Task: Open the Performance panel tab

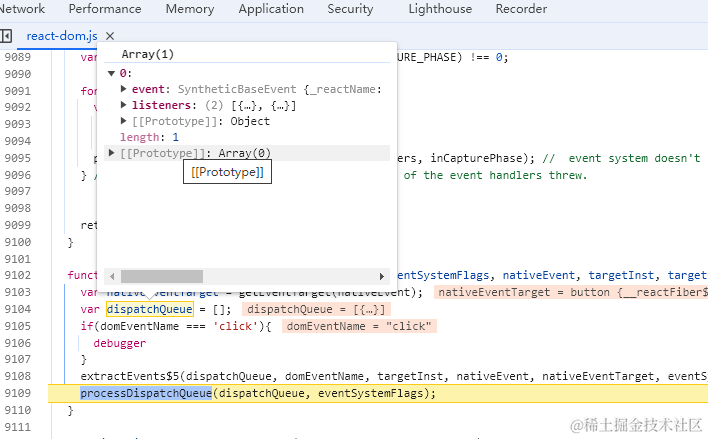Action: click(x=105, y=9)
